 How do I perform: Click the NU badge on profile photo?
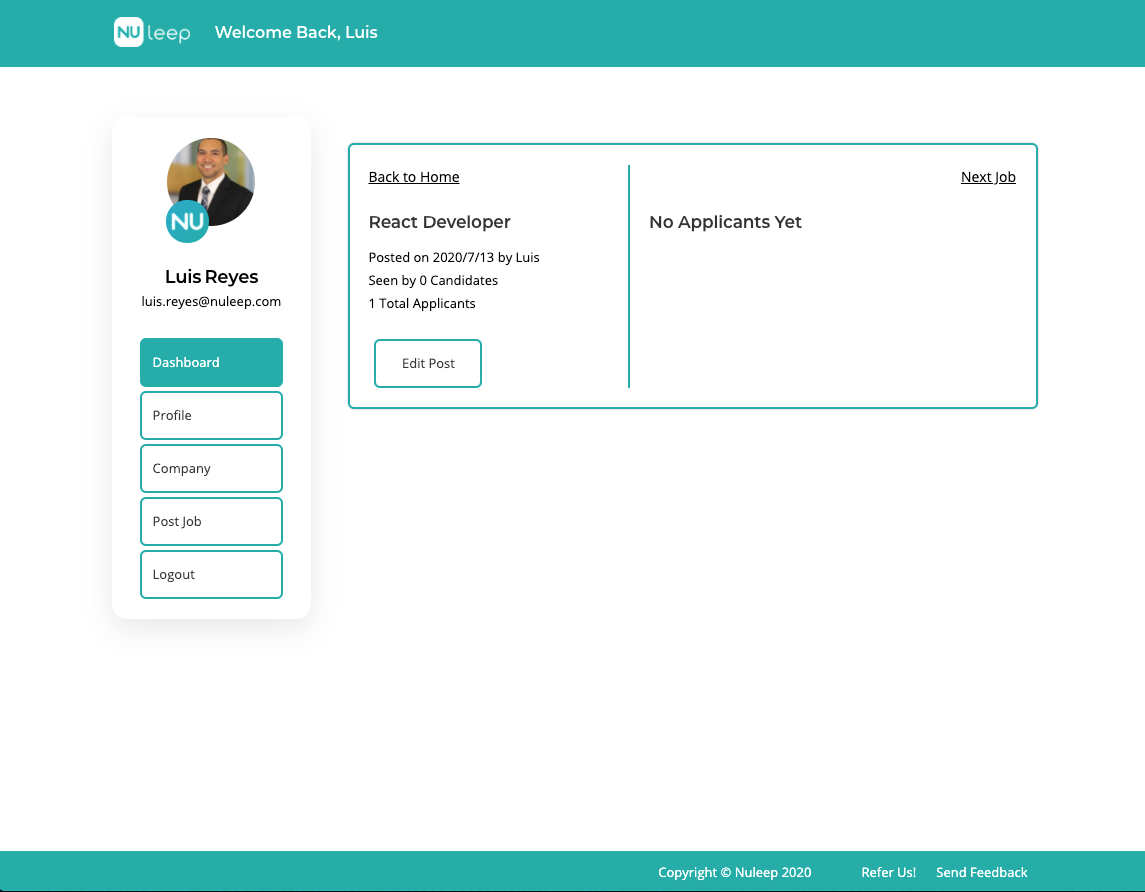pos(188,221)
